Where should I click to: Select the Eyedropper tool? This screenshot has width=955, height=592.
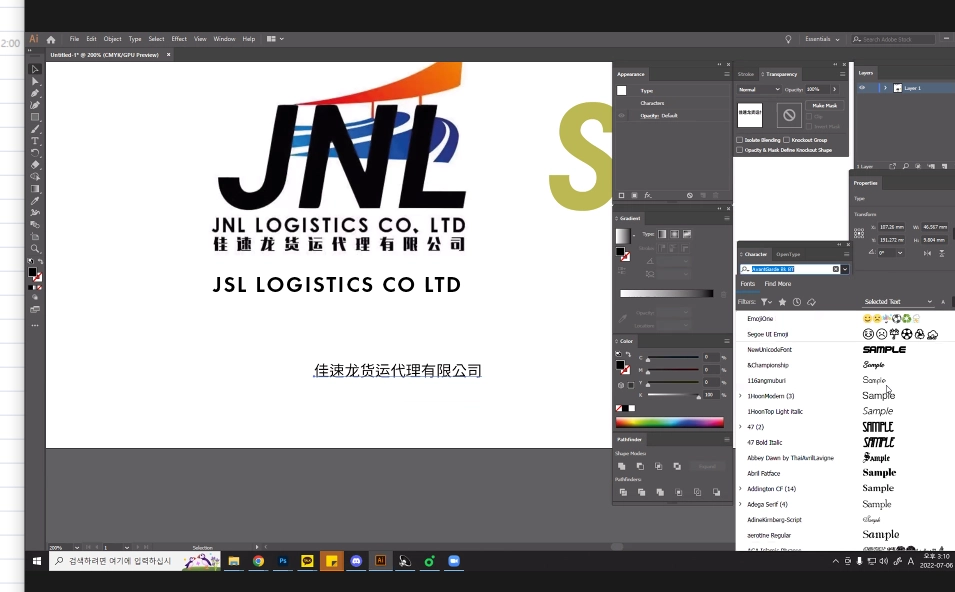(35, 200)
